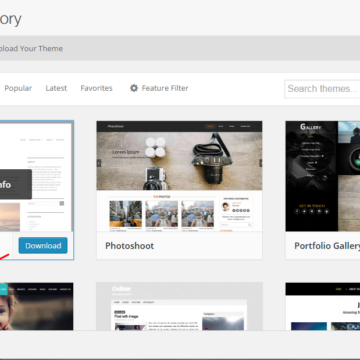Open the Photoshoot theme screenshot
The height and width of the screenshot is (360, 360).
[x=179, y=176]
